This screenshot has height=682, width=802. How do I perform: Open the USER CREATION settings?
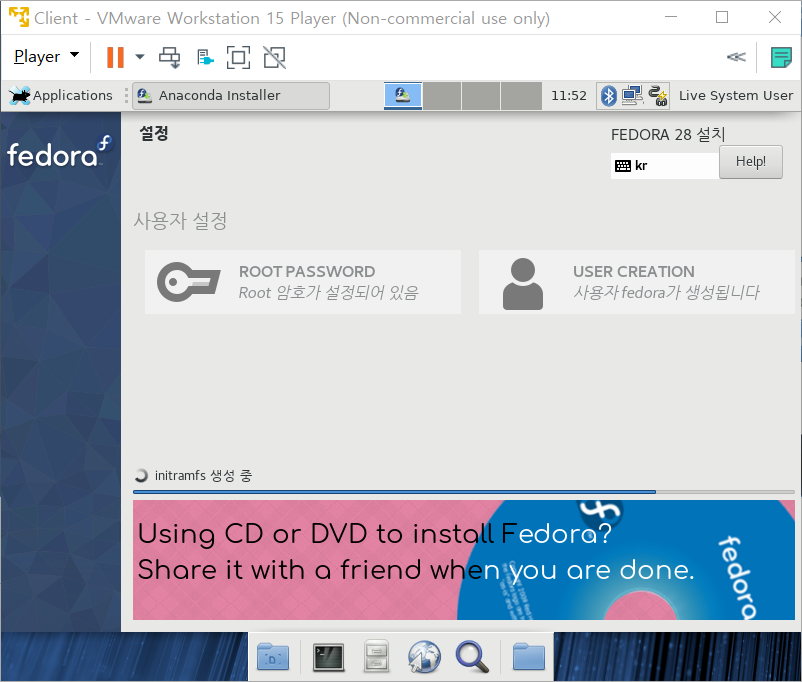pyautogui.click(x=637, y=282)
